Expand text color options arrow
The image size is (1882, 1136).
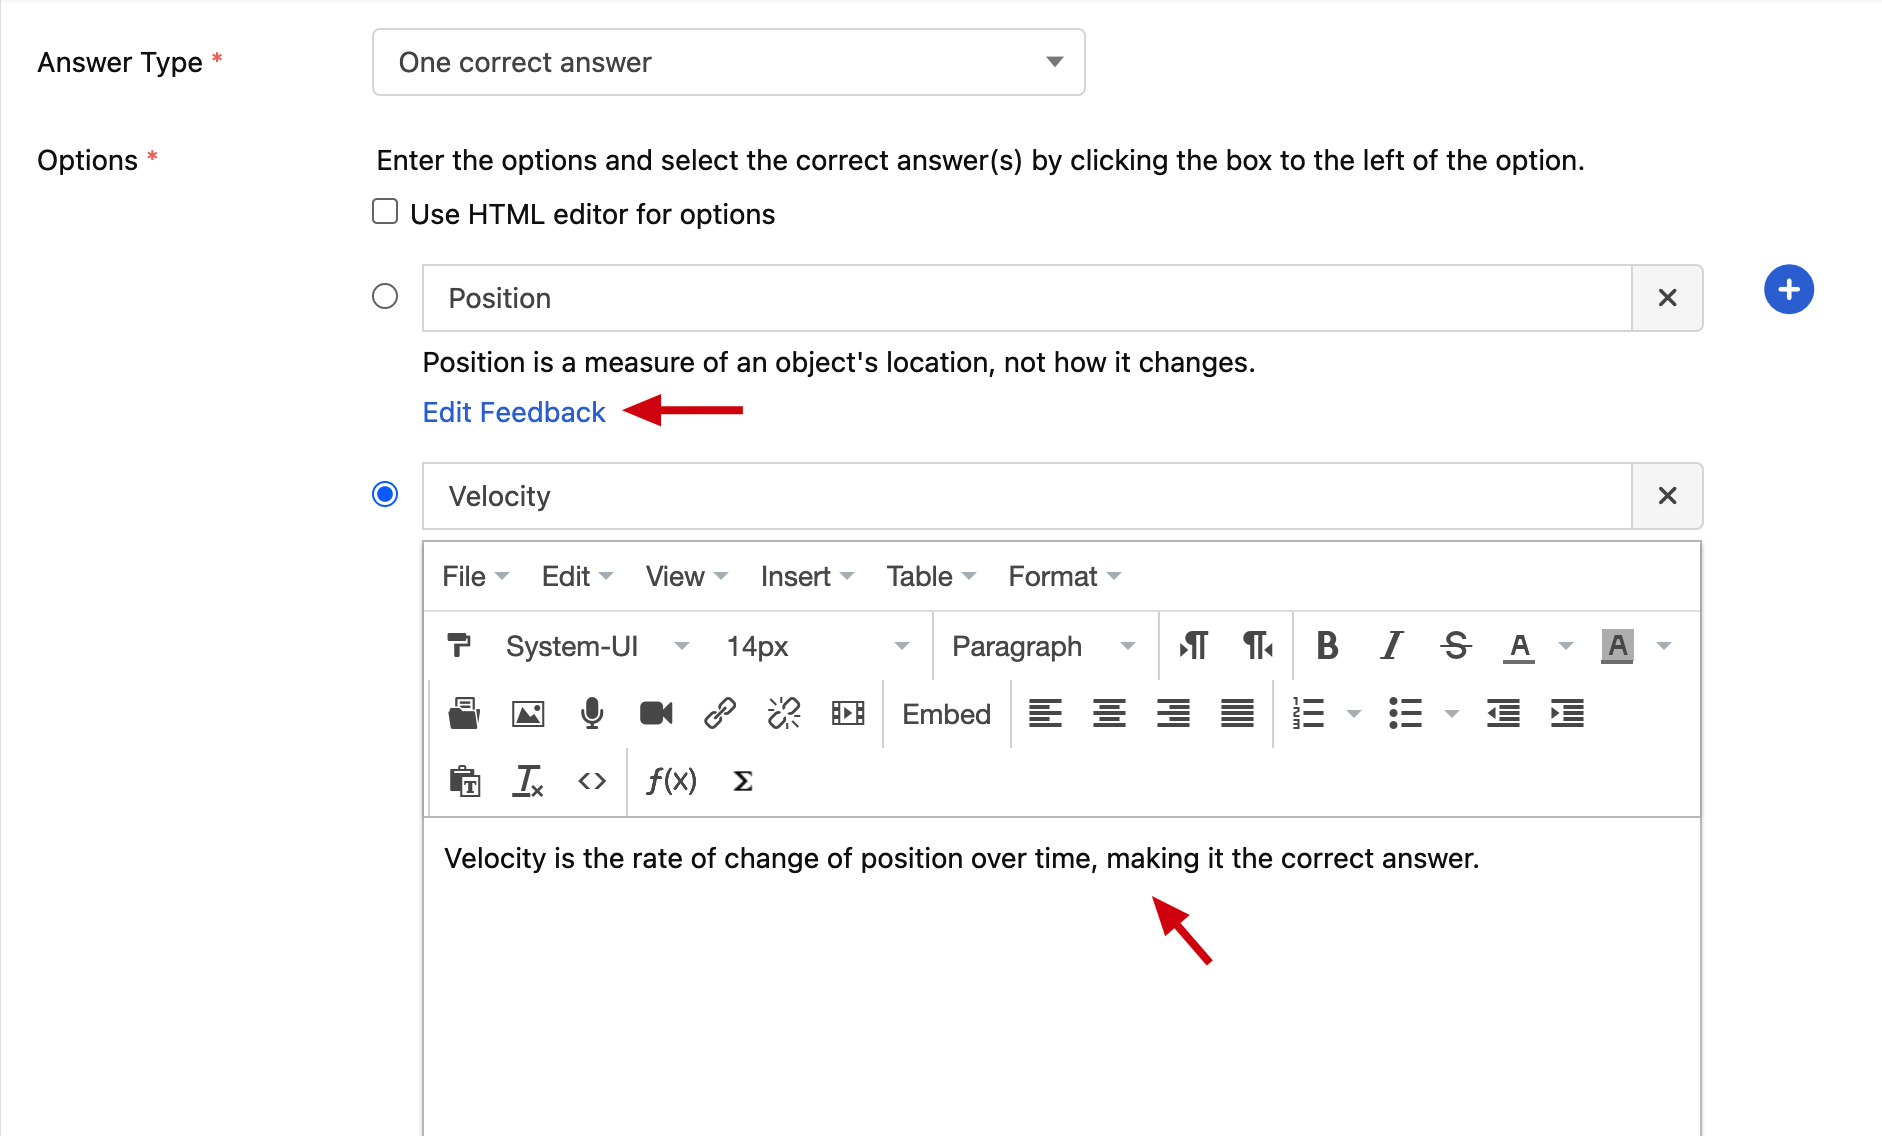(x=1566, y=646)
